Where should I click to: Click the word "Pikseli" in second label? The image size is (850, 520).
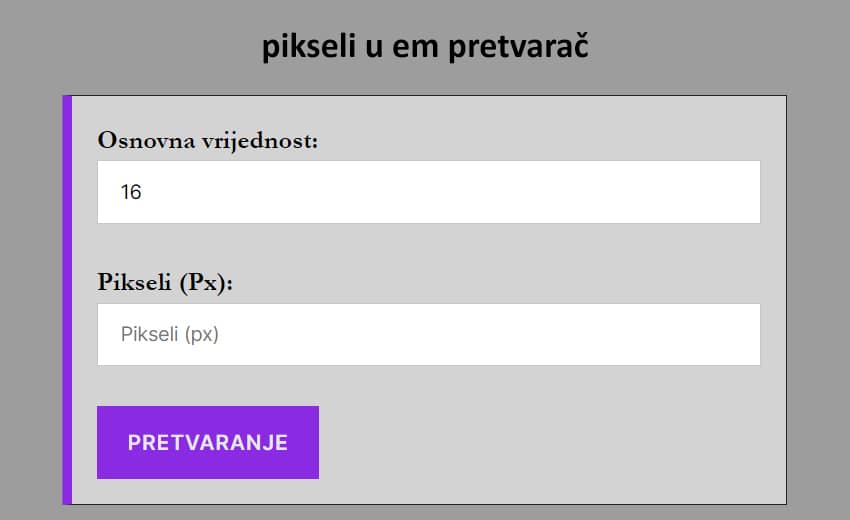135,282
